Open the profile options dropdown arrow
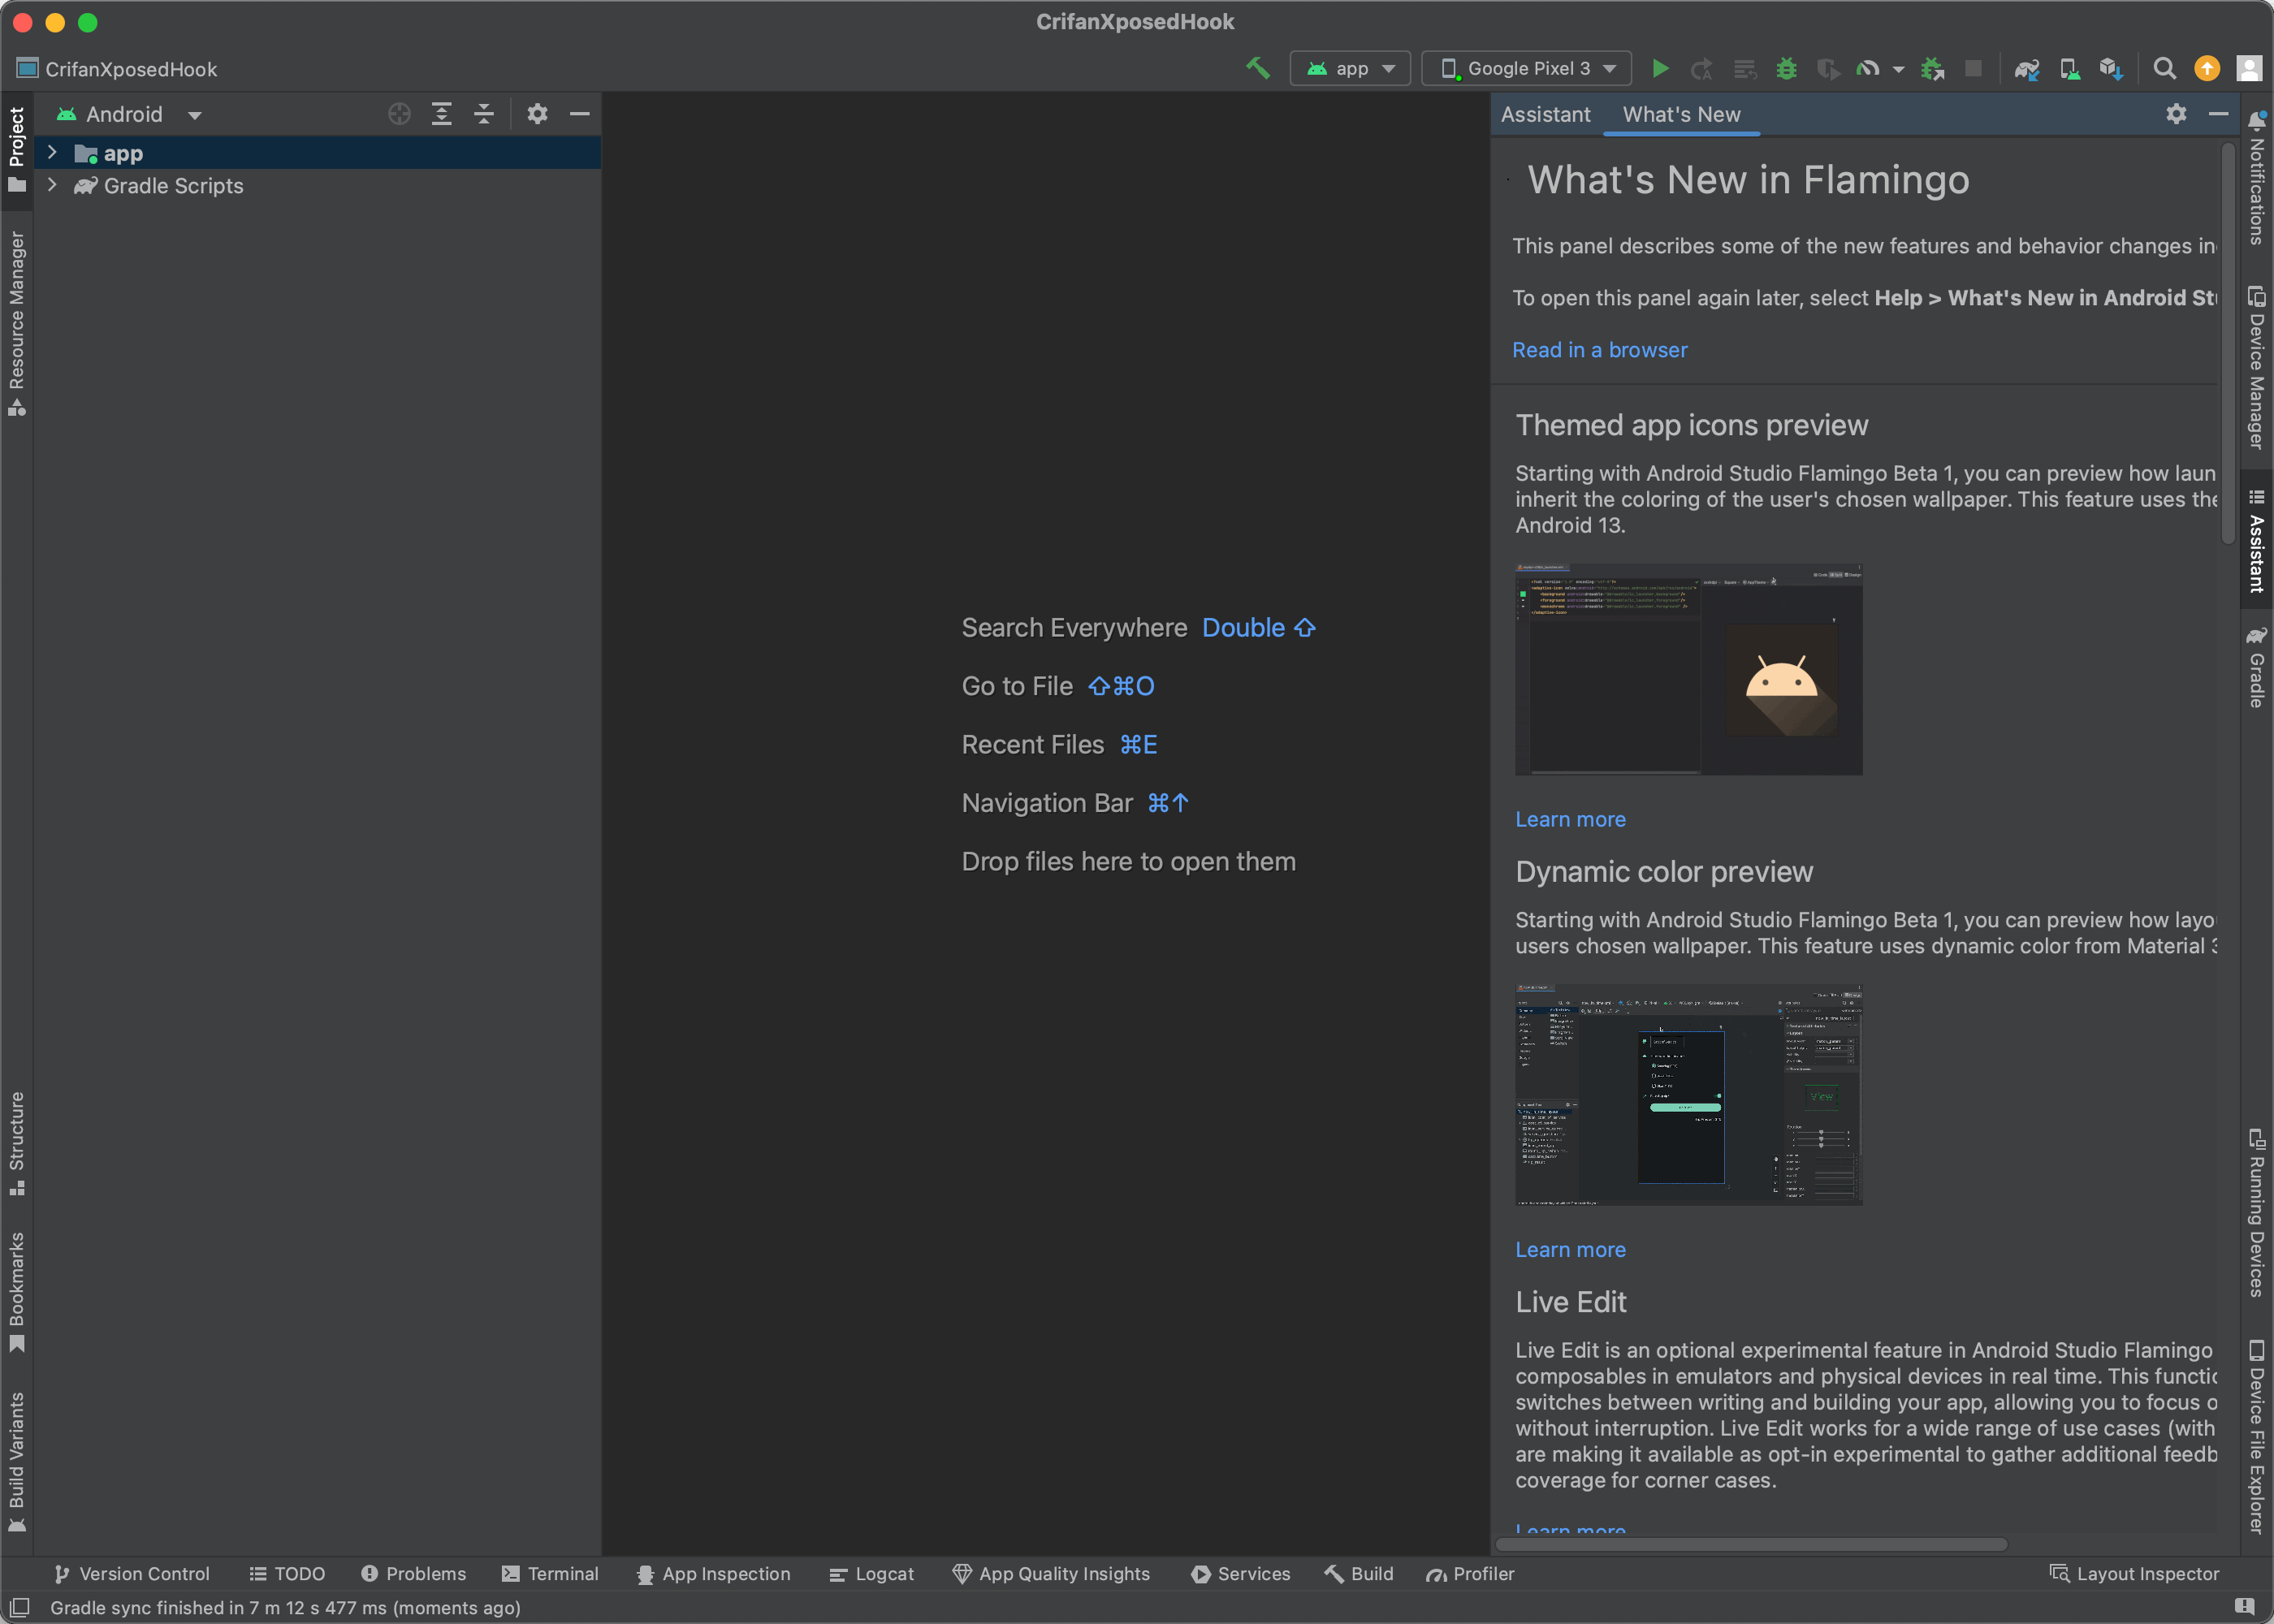Viewport: 2274px width, 1624px height. tap(1898, 69)
